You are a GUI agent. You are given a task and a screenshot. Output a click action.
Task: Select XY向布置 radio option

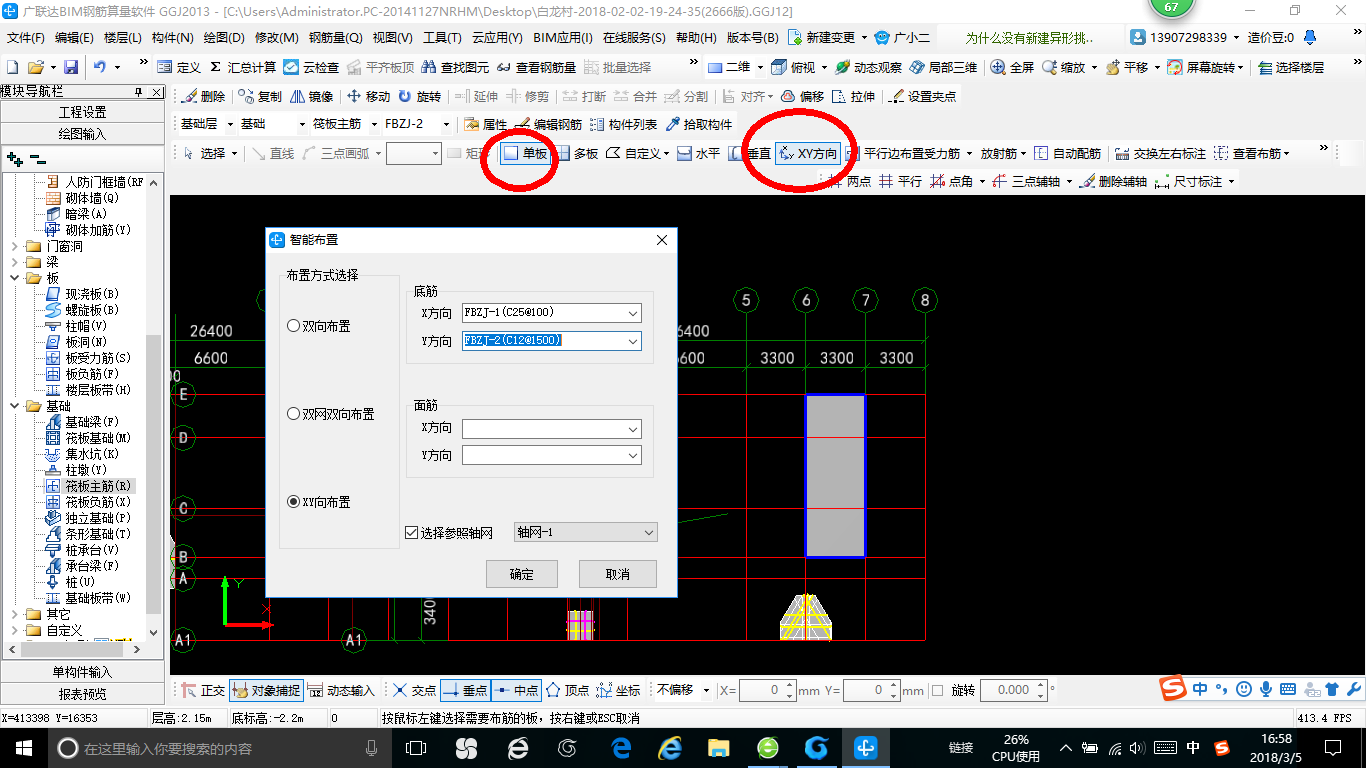318,502
